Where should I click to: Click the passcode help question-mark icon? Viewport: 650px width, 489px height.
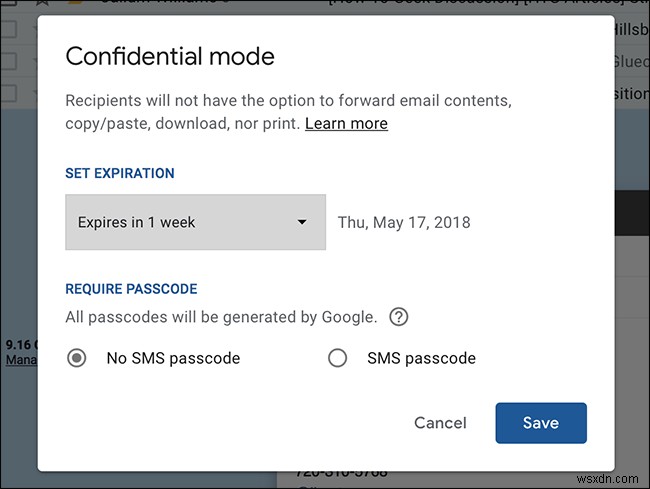399,318
